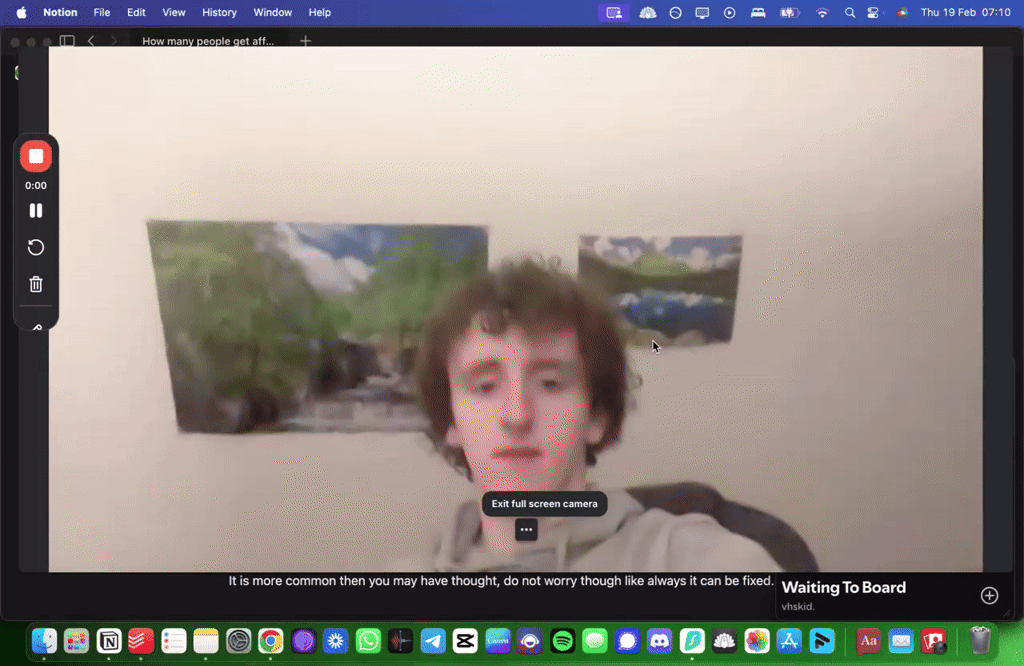This screenshot has height=666, width=1024.
Task: Open Control Center
Action: point(873,12)
